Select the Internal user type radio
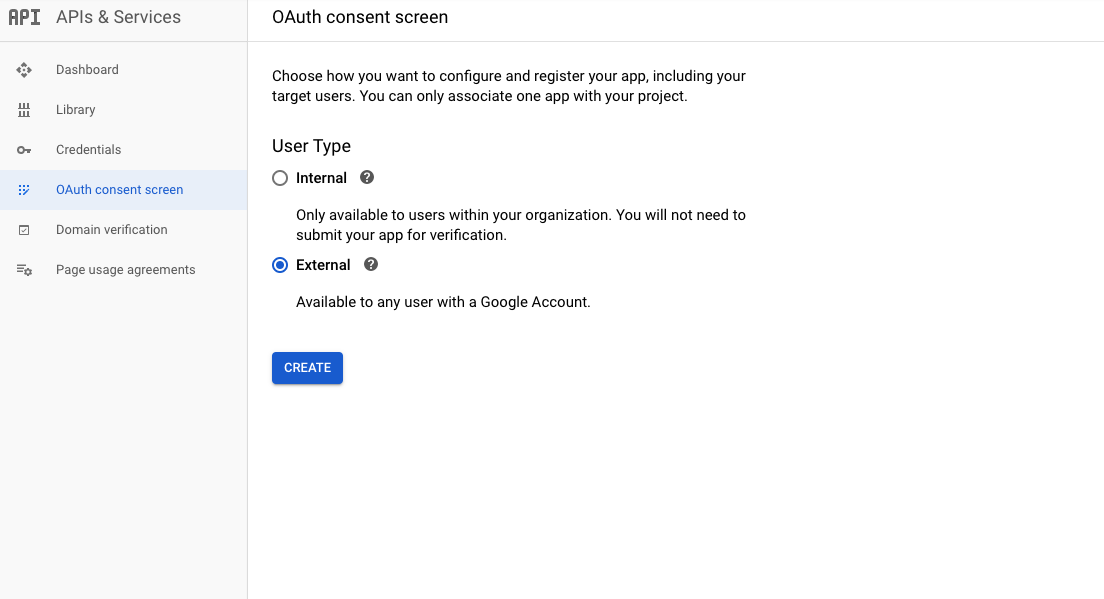This screenshot has width=1104, height=599. pyautogui.click(x=280, y=178)
